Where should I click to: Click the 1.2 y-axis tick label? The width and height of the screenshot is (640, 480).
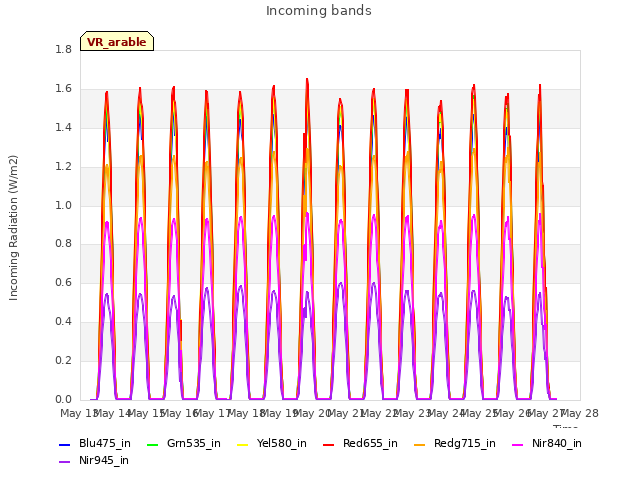63,166
